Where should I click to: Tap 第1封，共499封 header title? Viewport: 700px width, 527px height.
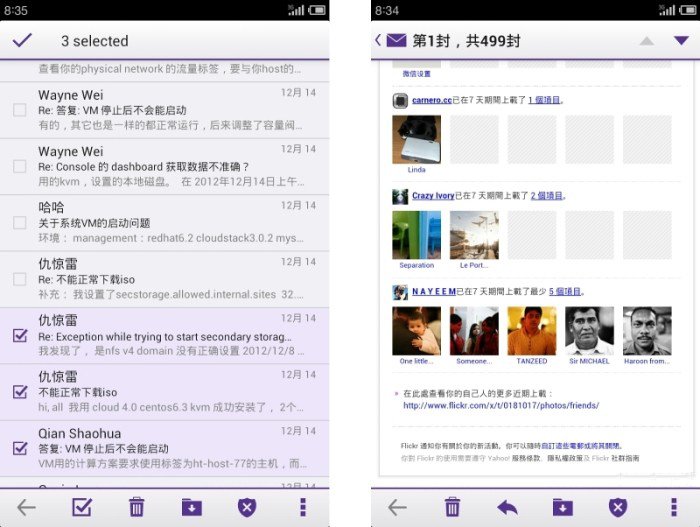tap(466, 41)
